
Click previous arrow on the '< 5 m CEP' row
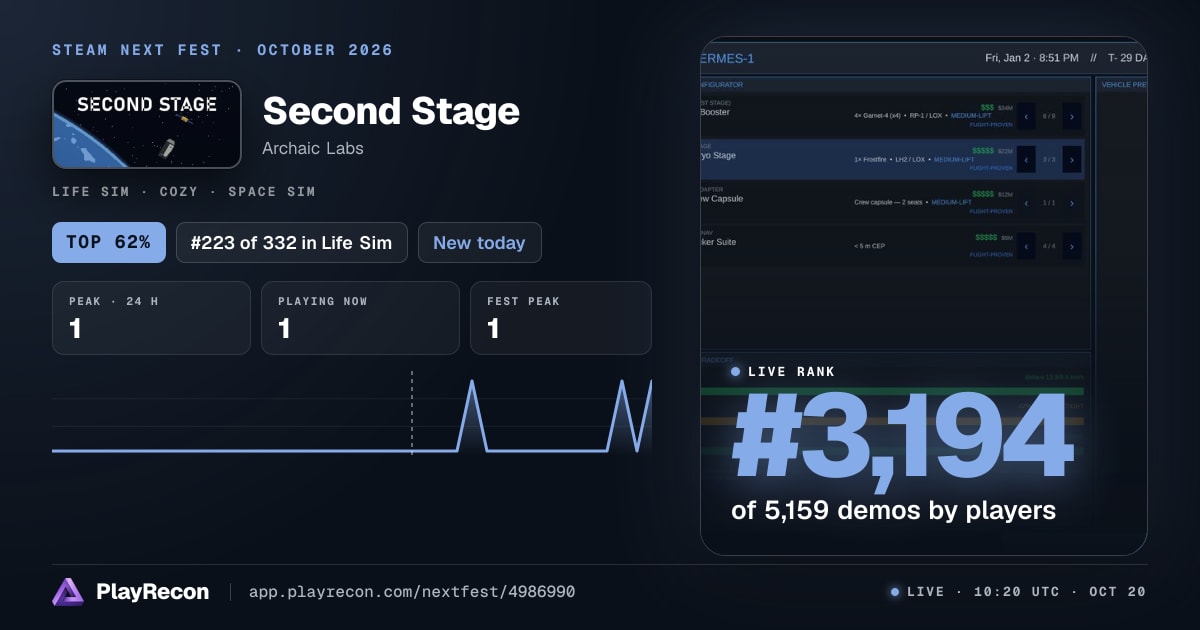point(1026,246)
